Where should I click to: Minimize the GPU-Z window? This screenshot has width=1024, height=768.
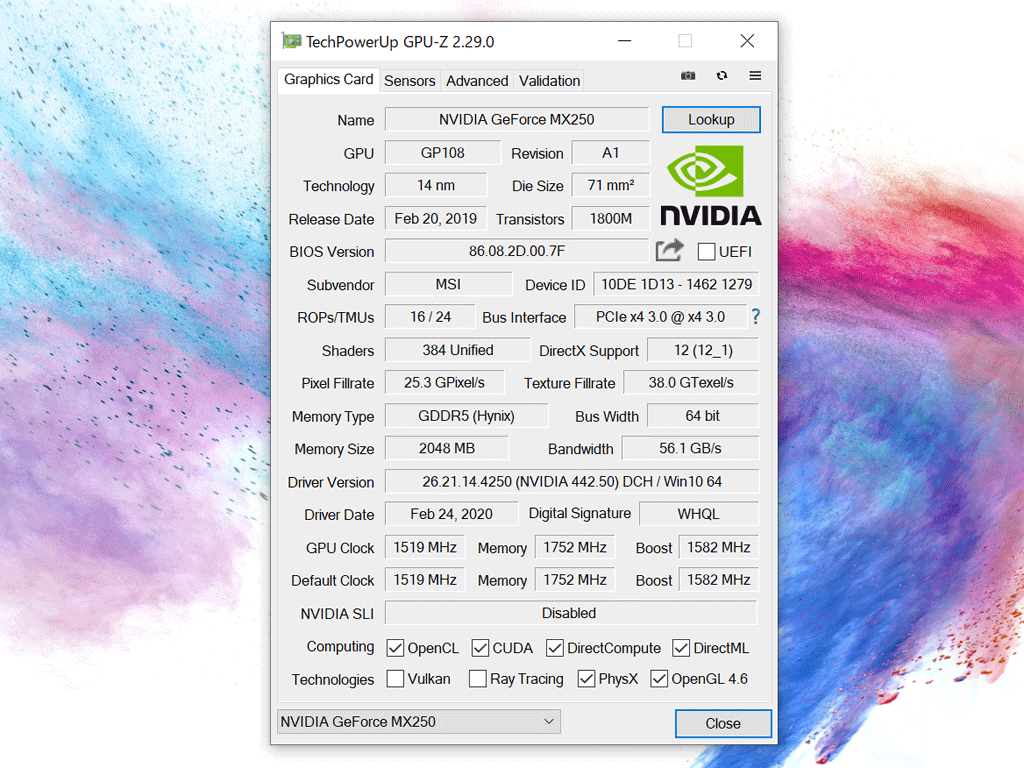pos(625,40)
